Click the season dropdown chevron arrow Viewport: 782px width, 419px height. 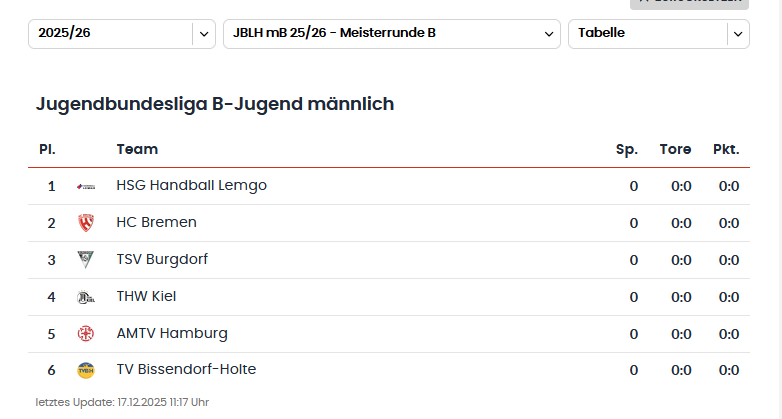pos(204,33)
